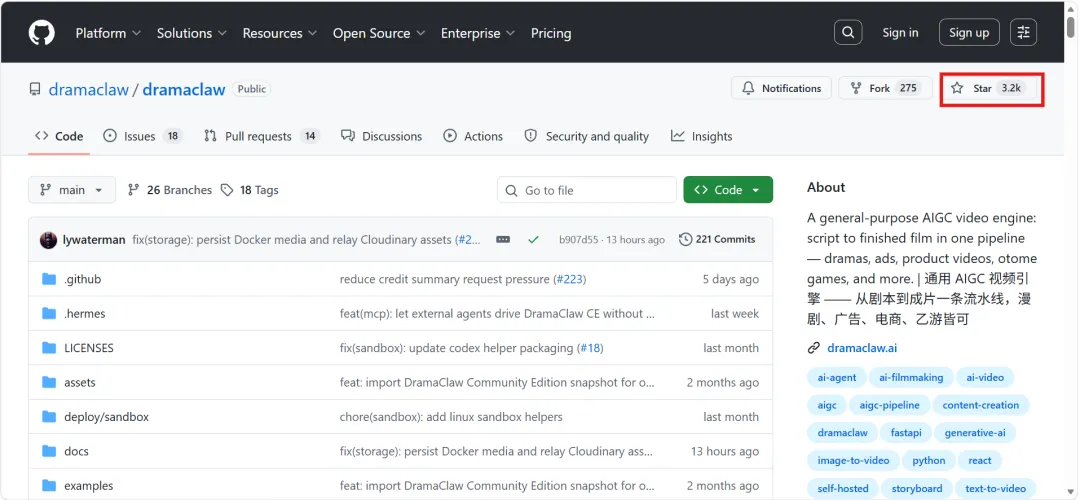The width and height of the screenshot is (1080, 500).
Task: Click the green checkmark commit status icon
Action: (x=533, y=240)
